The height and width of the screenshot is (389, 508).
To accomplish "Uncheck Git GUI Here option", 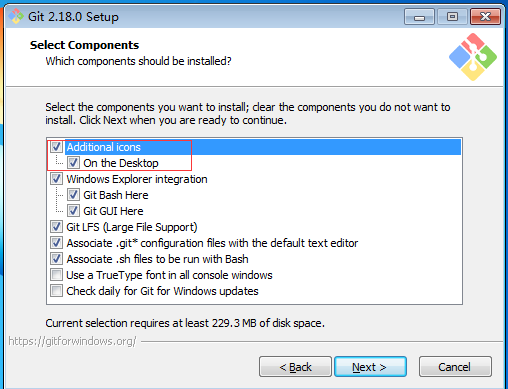I will click(73, 211).
